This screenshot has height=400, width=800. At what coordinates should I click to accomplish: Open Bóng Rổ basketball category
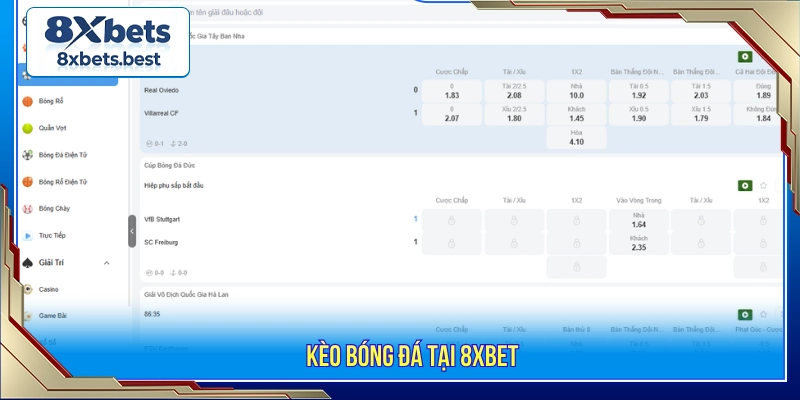51,101
